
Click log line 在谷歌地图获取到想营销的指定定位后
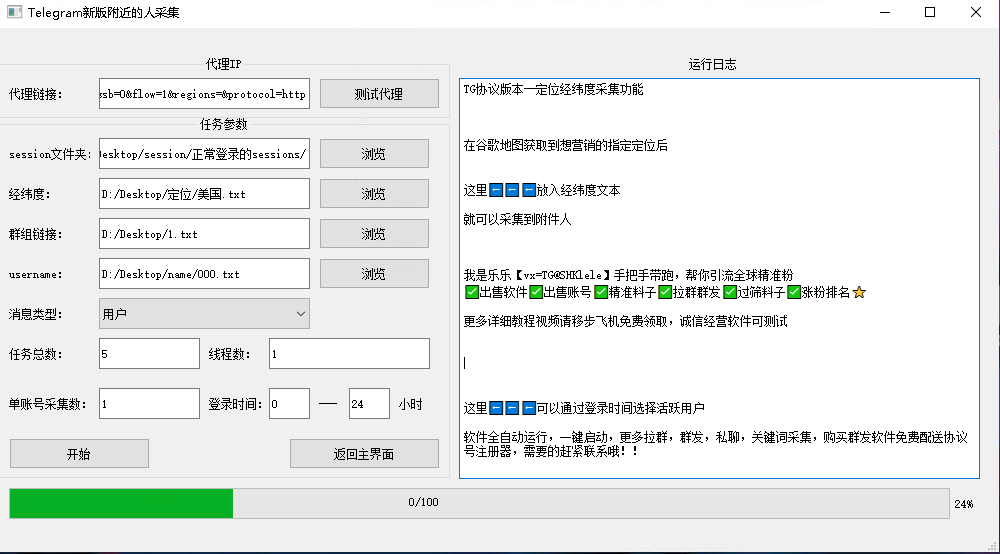point(566,145)
